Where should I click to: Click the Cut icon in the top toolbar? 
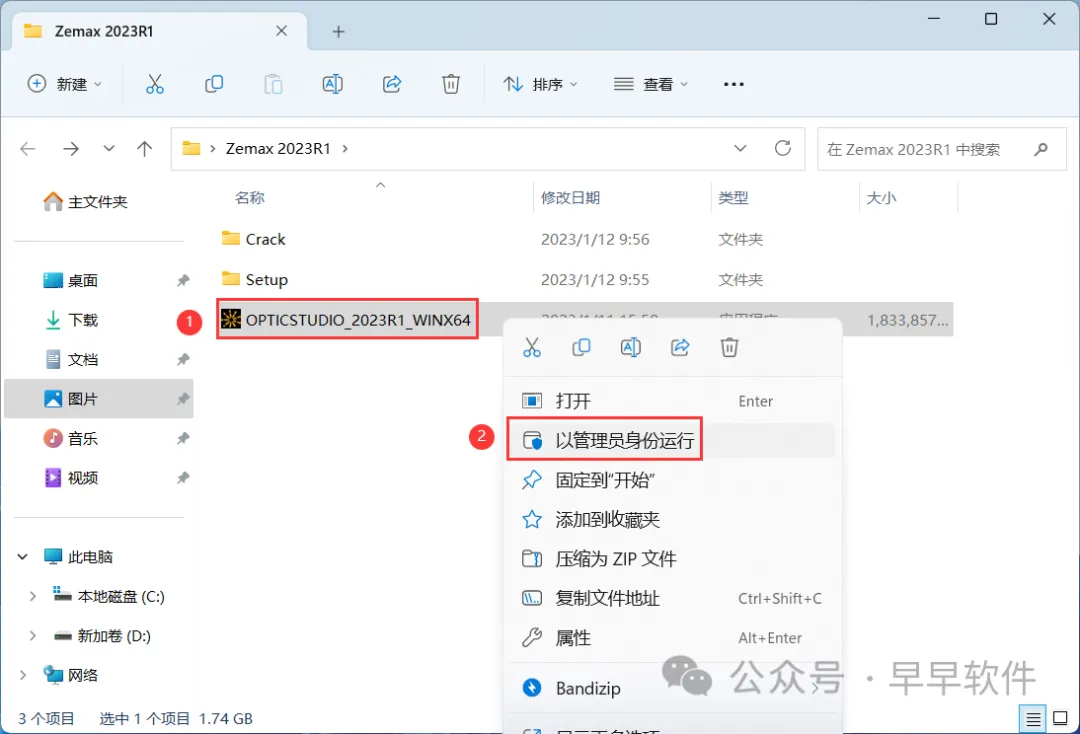[155, 84]
